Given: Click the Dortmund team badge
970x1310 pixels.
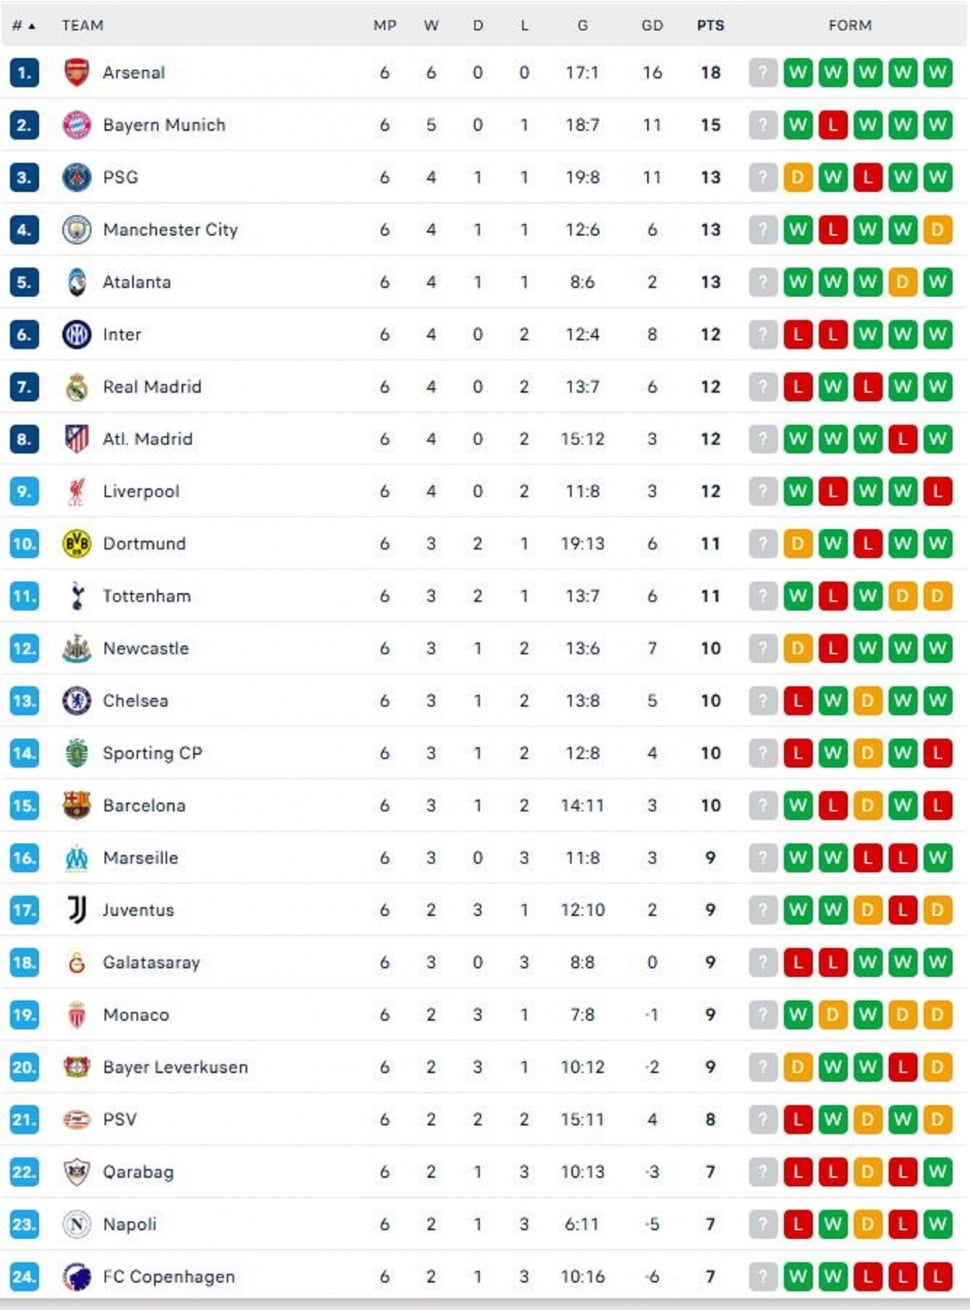Looking at the screenshot, I should coord(76,543).
